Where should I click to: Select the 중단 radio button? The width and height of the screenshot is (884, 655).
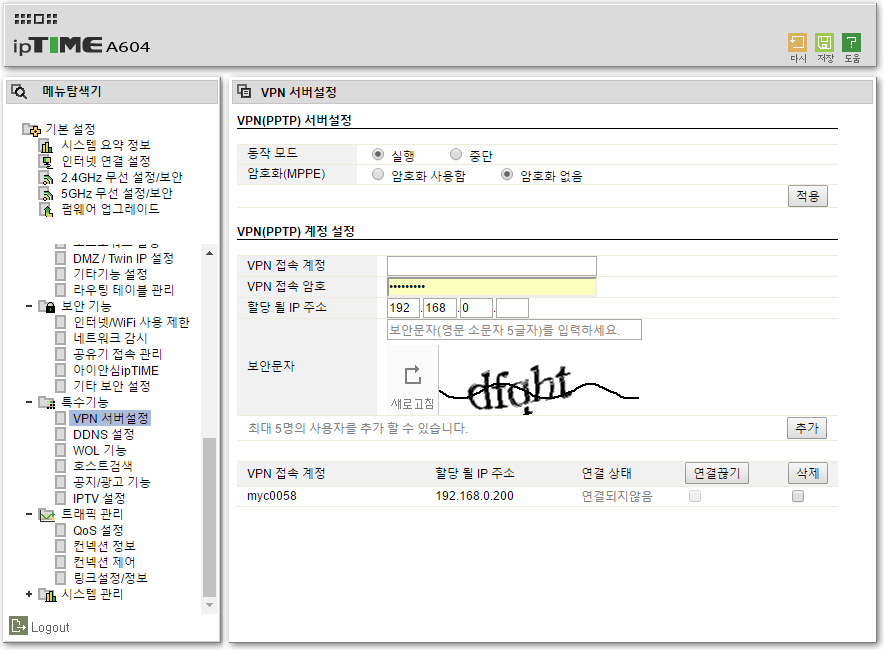coord(456,154)
